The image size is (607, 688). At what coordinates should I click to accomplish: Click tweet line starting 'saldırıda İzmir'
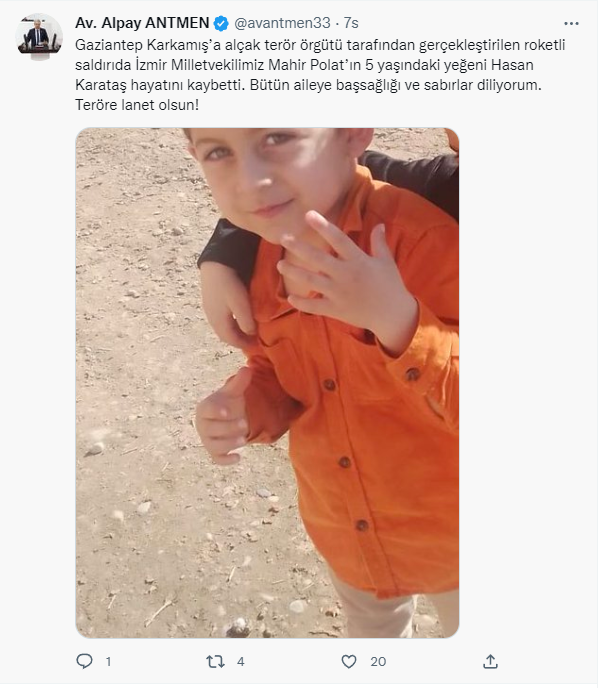pyautogui.click(x=304, y=65)
